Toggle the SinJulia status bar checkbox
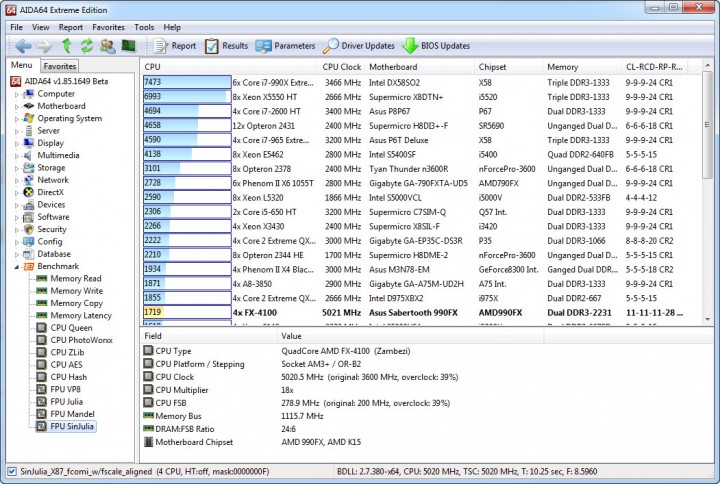This screenshot has height=484, width=720. pyautogui.click(x=12, y=472)
